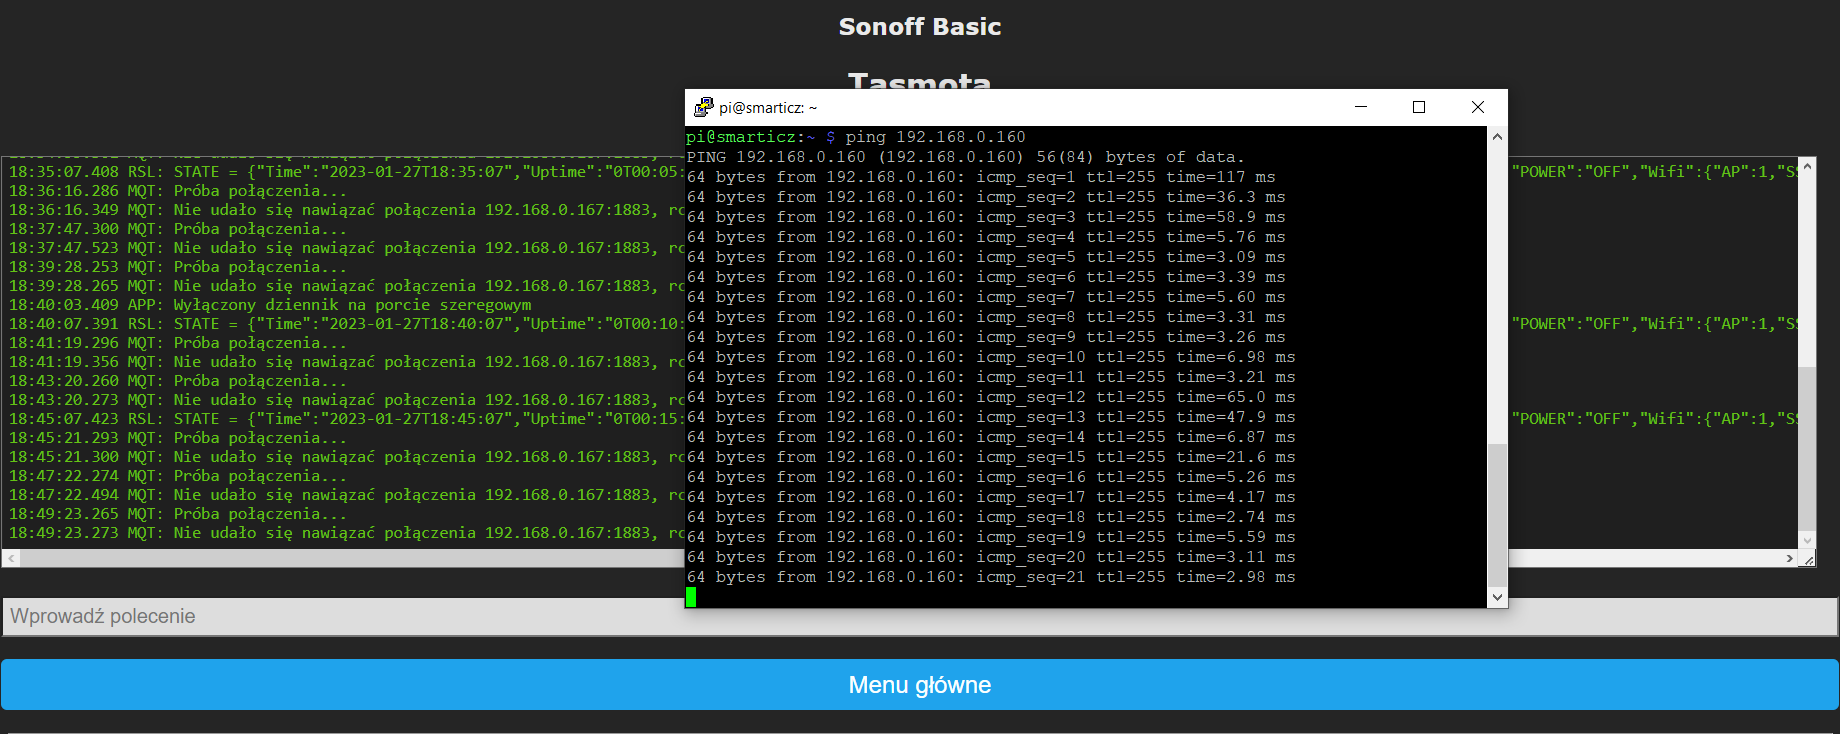Click the terminal scrollbar up arrow
The height and width of the screenshot is (734, 1840).
(1497, 136)
